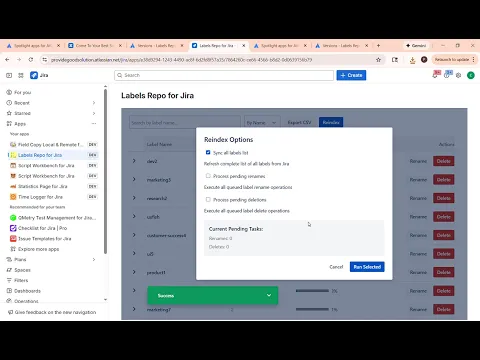Open the browser downloads icon
Image resolution: width=480 pixels, height=360 pixels.
point(412,60)
